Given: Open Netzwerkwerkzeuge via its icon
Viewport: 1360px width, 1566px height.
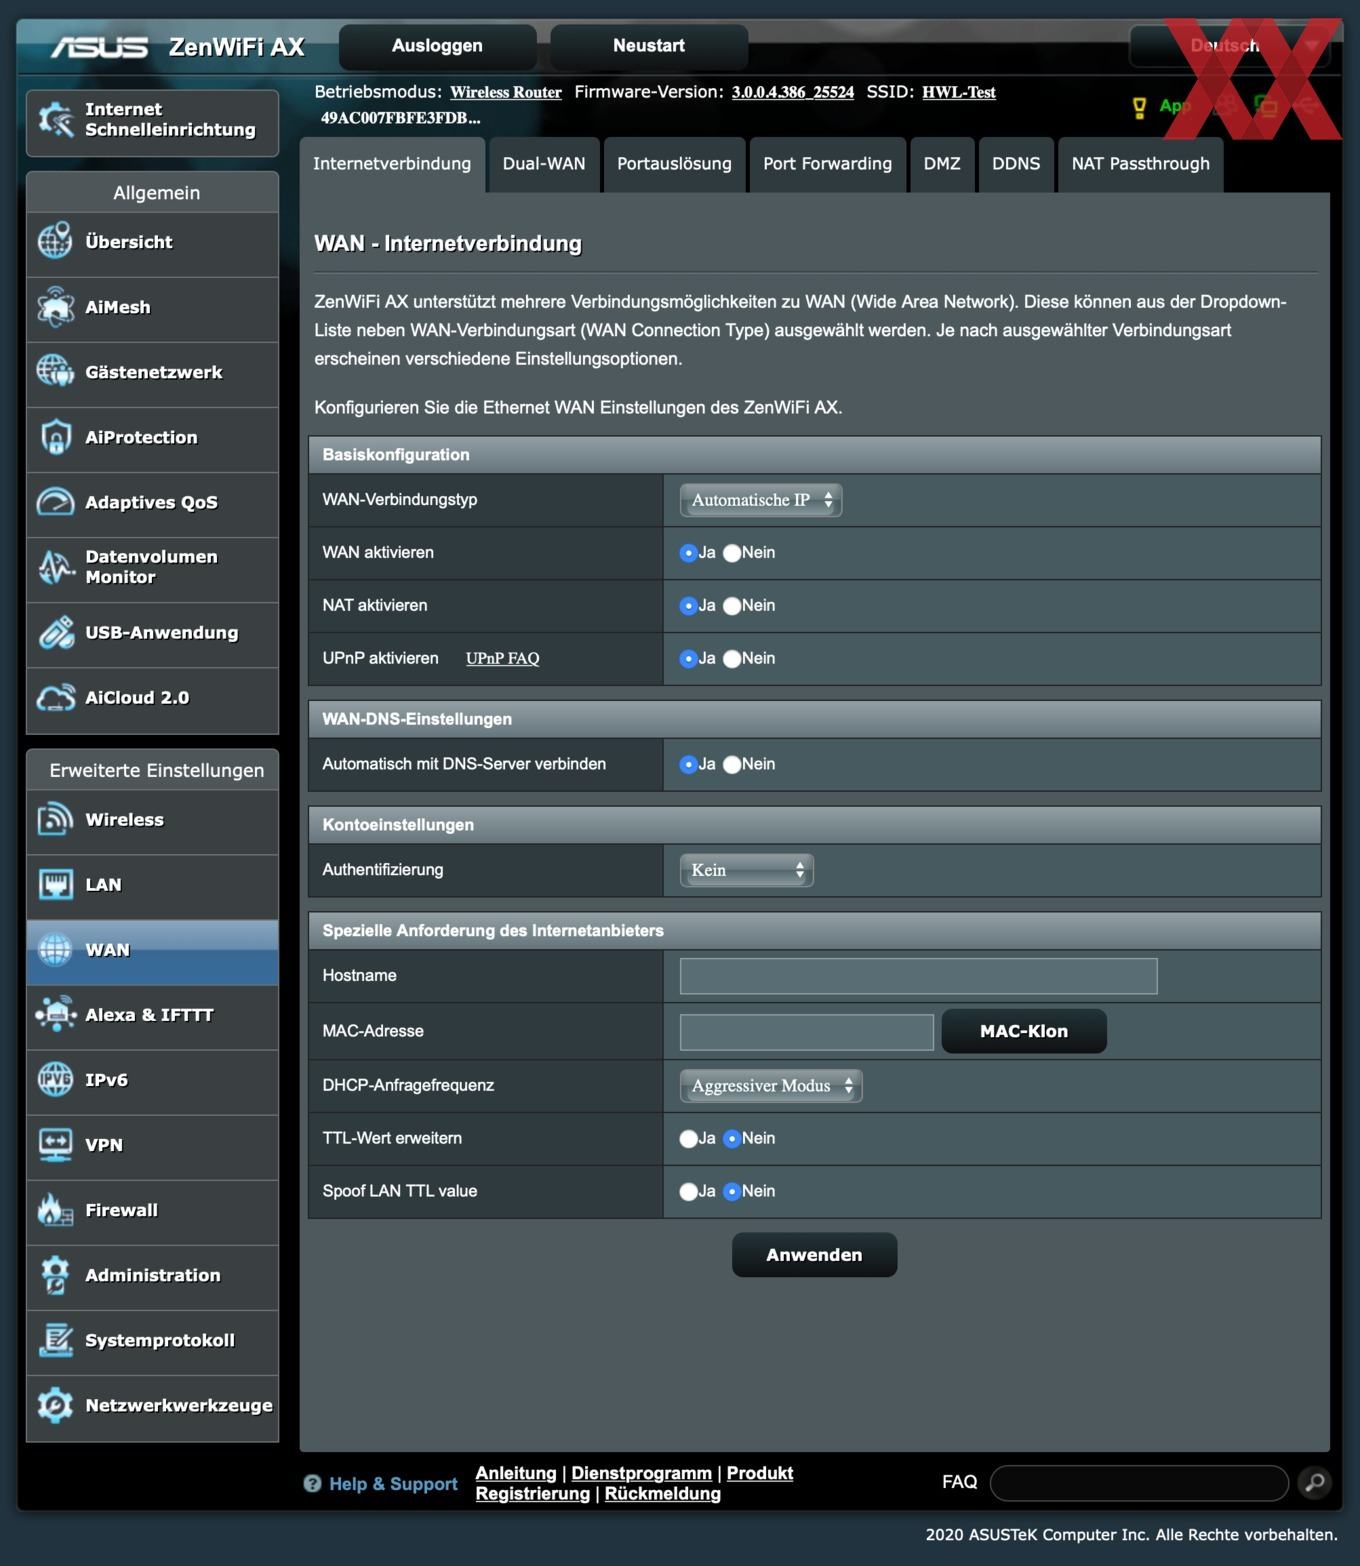Looking at the screenshot, I should 56,1405.
